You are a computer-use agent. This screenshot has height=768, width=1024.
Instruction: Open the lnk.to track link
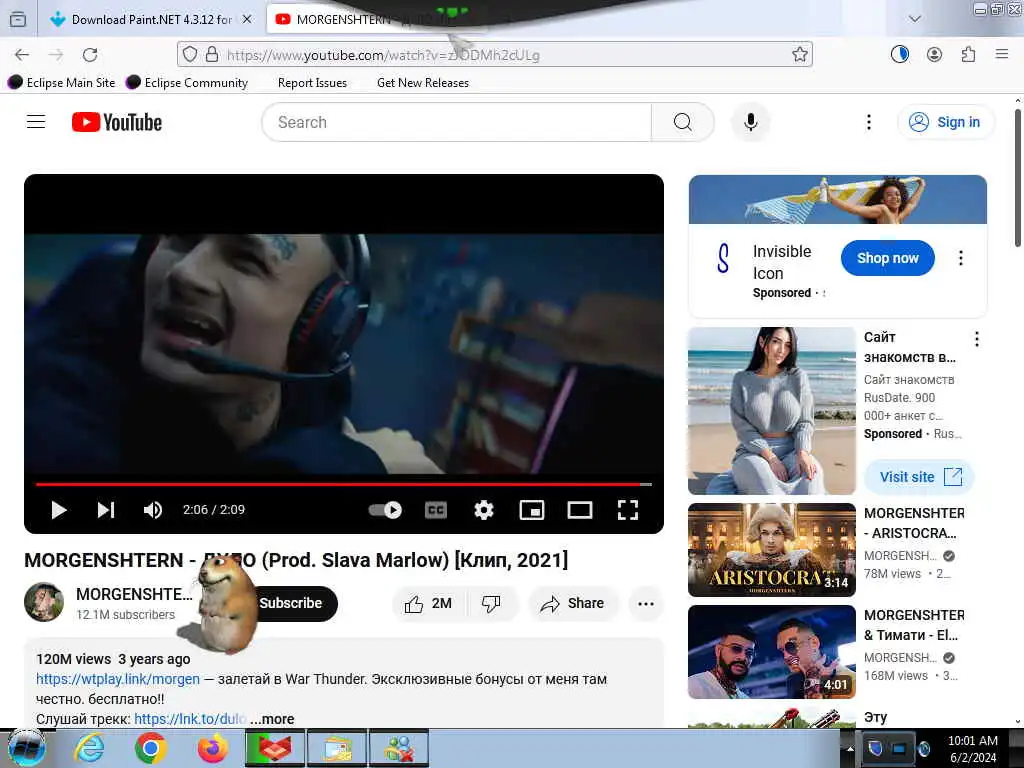click(x=190, y=719)
